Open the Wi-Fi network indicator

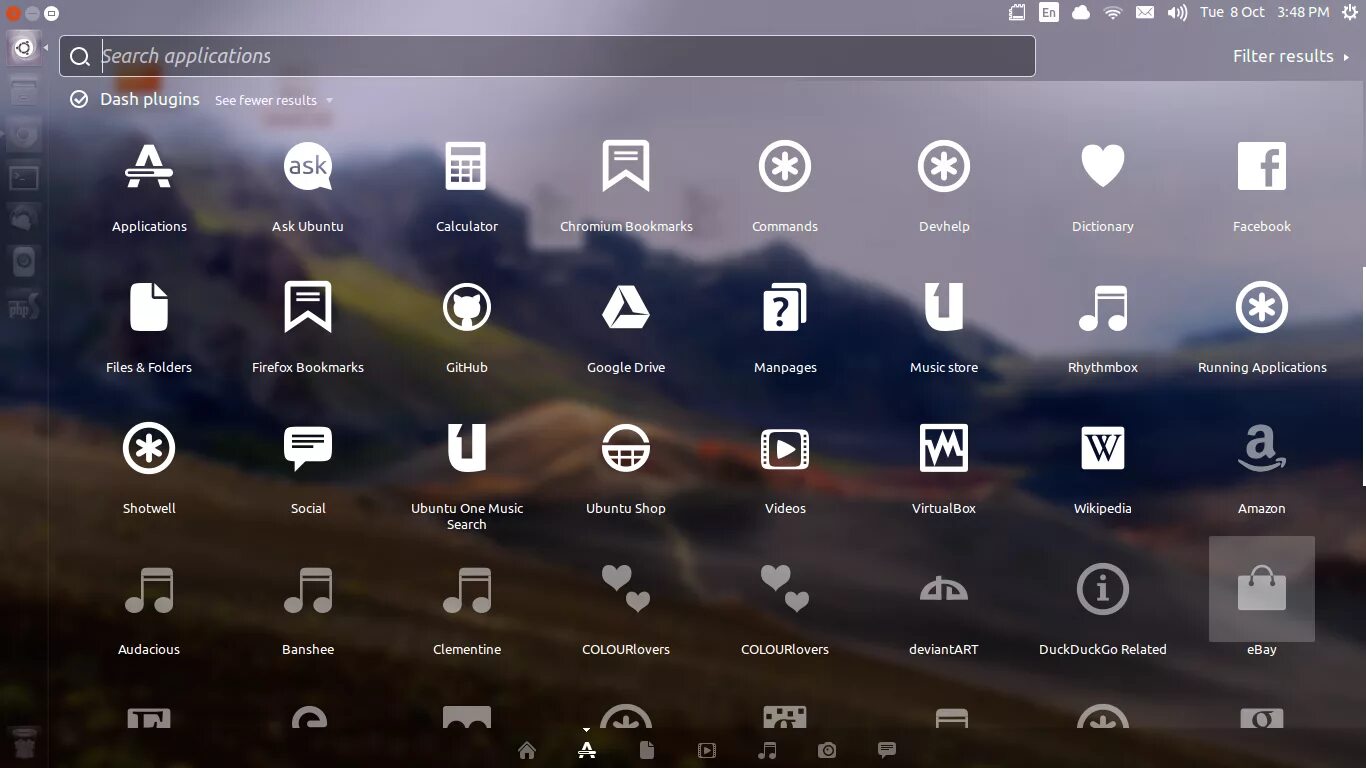click(x=1113, y=12)
